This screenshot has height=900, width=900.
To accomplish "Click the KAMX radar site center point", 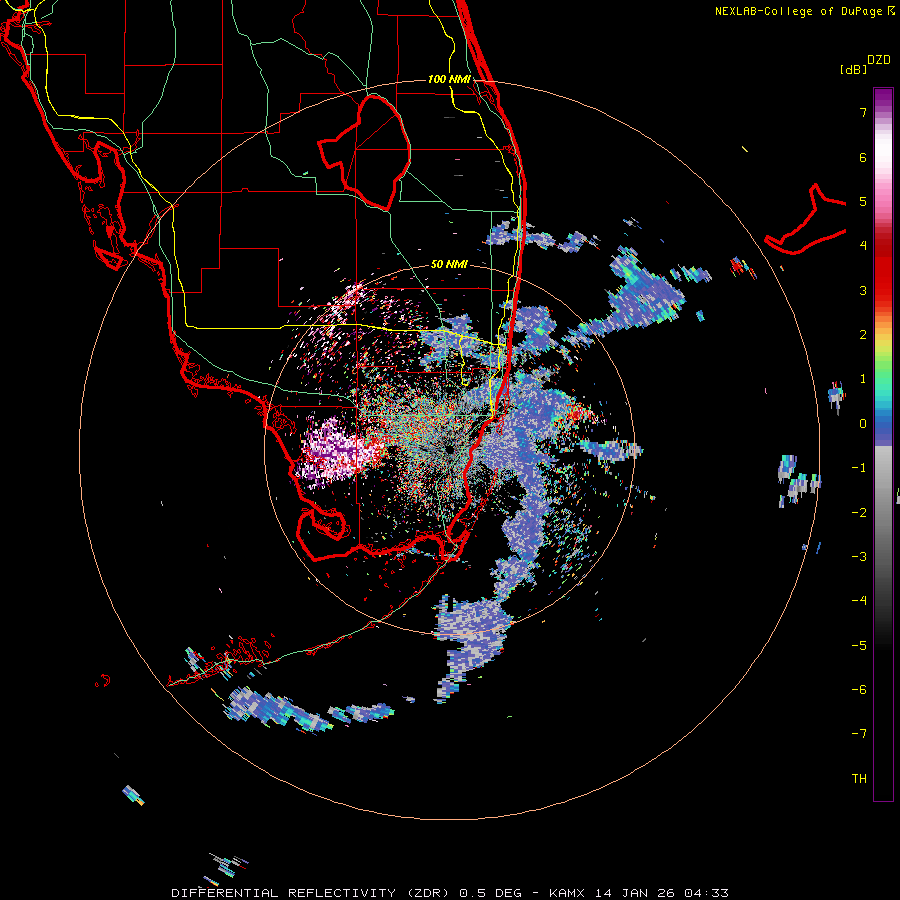I will point(449,449).
